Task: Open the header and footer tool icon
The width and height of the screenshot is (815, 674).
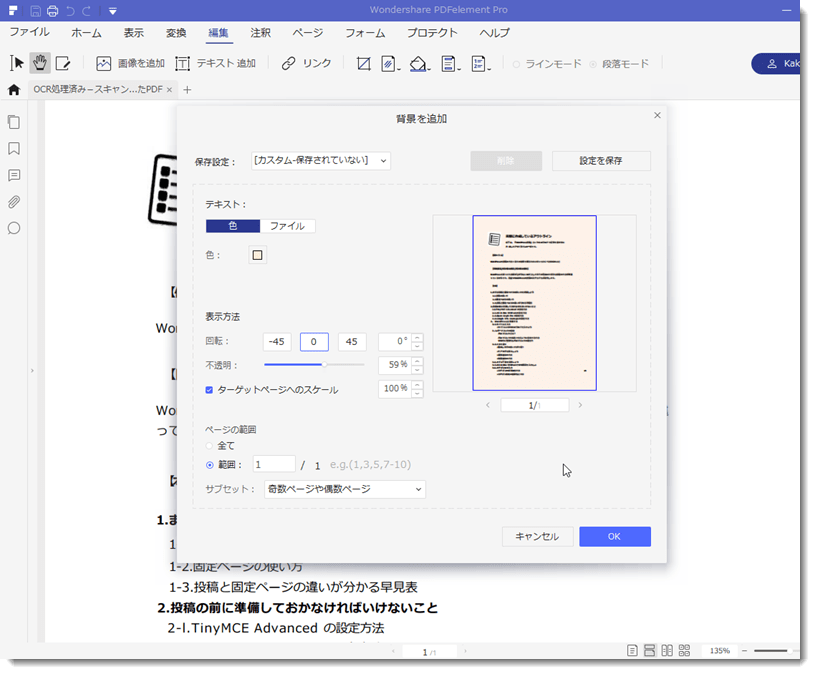Action: point(449,63)
